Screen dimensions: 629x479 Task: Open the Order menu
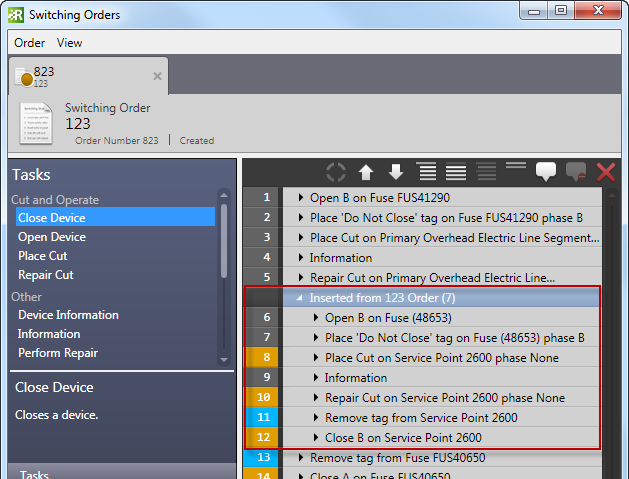coord(29,43)
